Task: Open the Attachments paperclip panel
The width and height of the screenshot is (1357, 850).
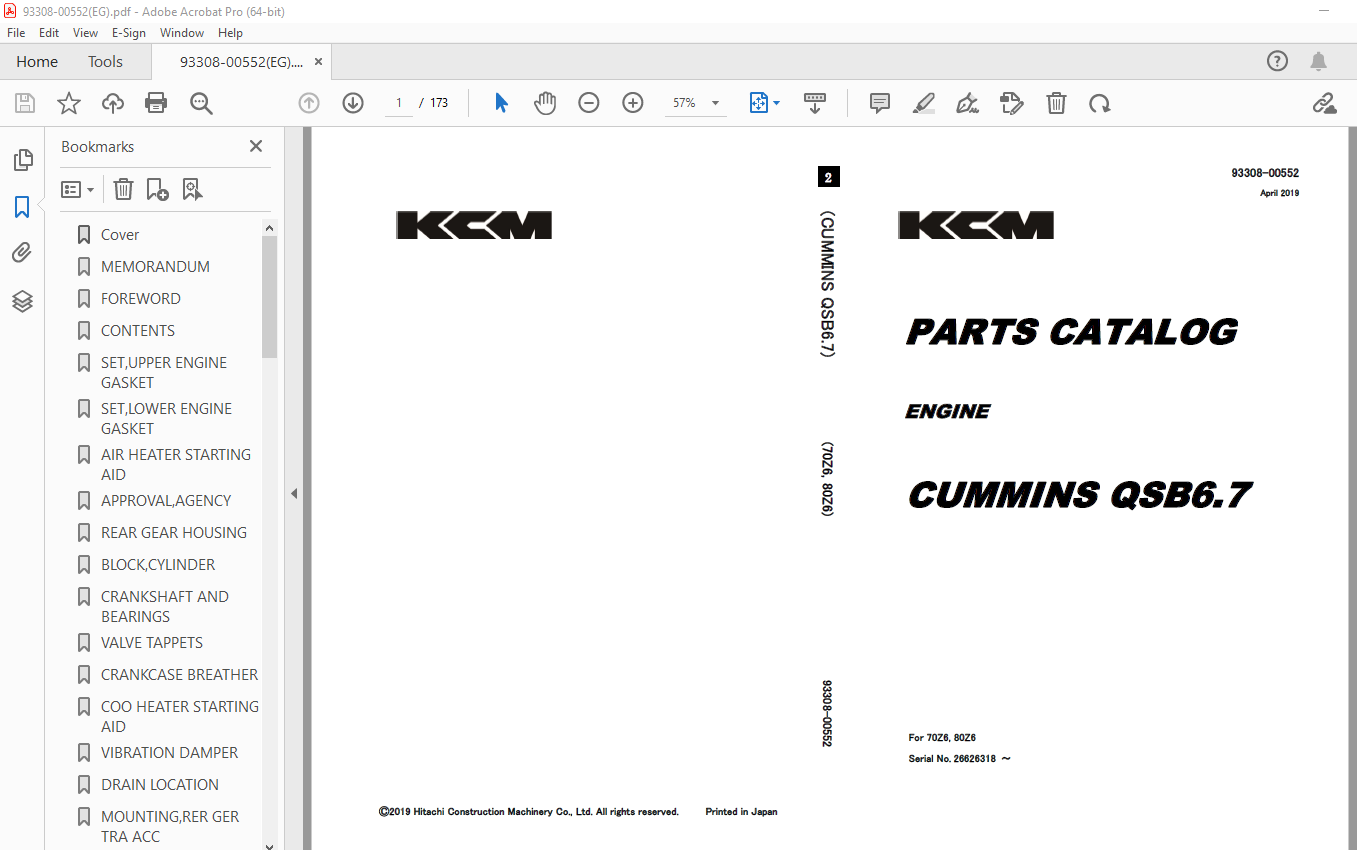Action: tap(22, 253)
